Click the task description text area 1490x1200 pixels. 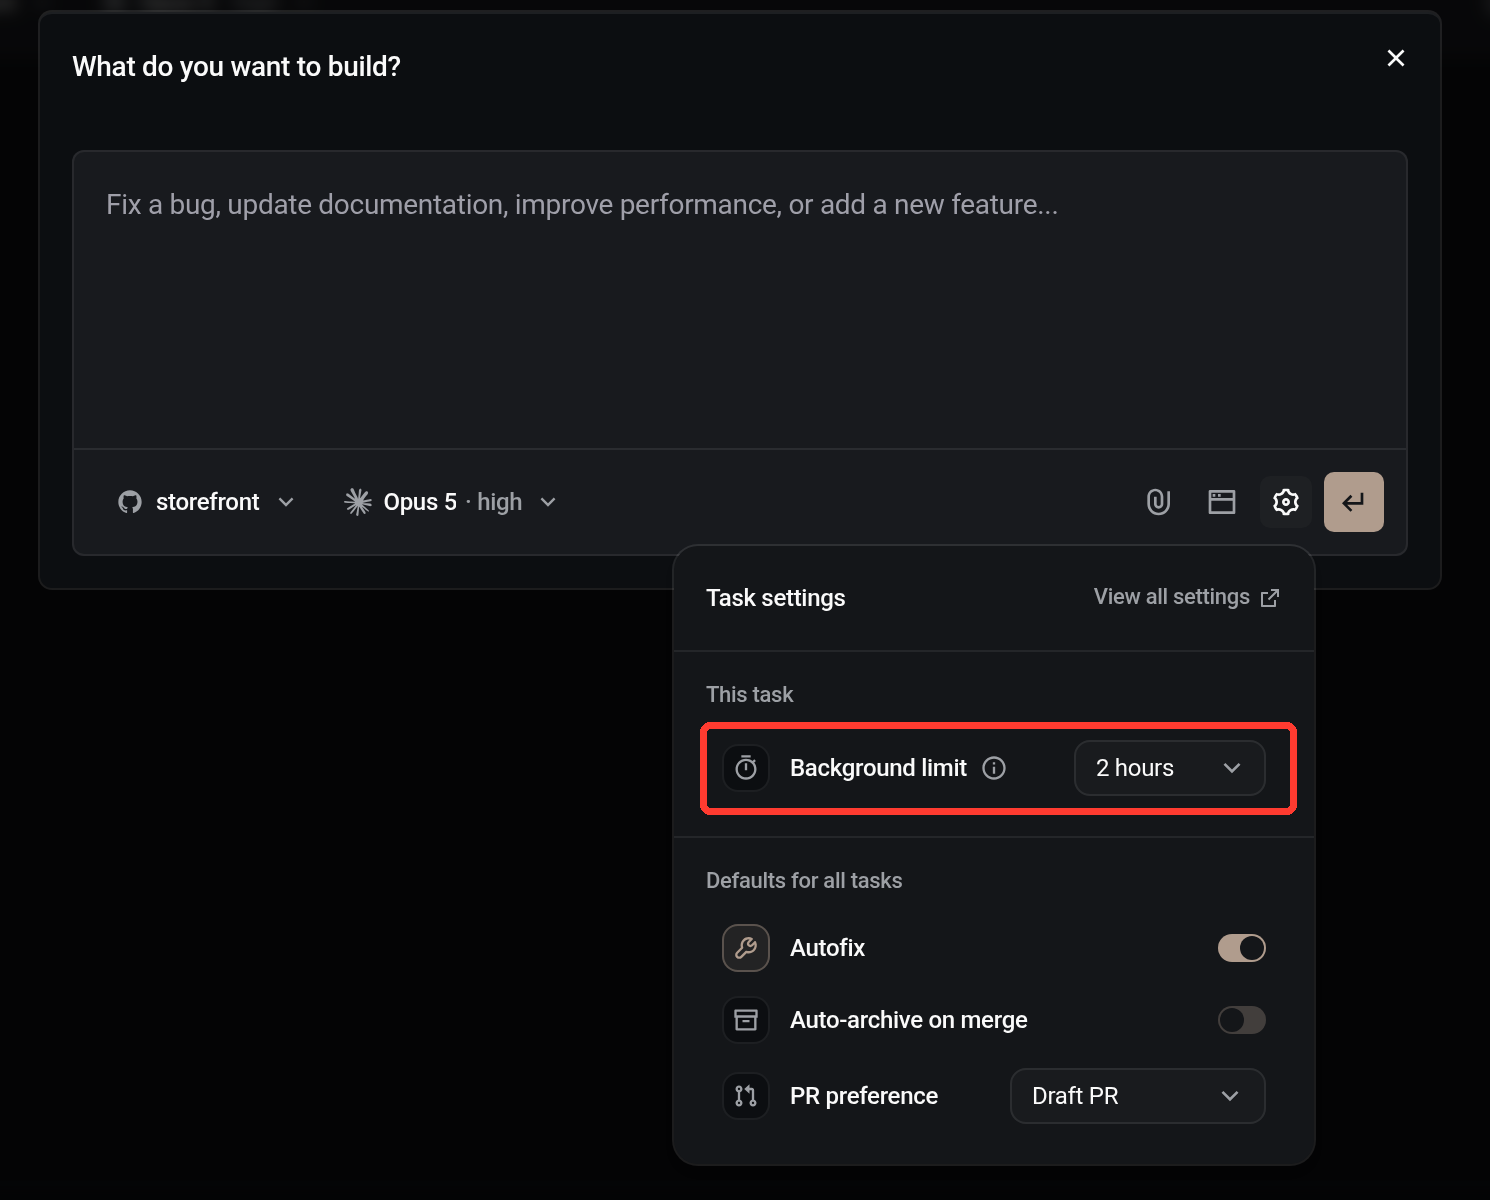click(740, 300)
